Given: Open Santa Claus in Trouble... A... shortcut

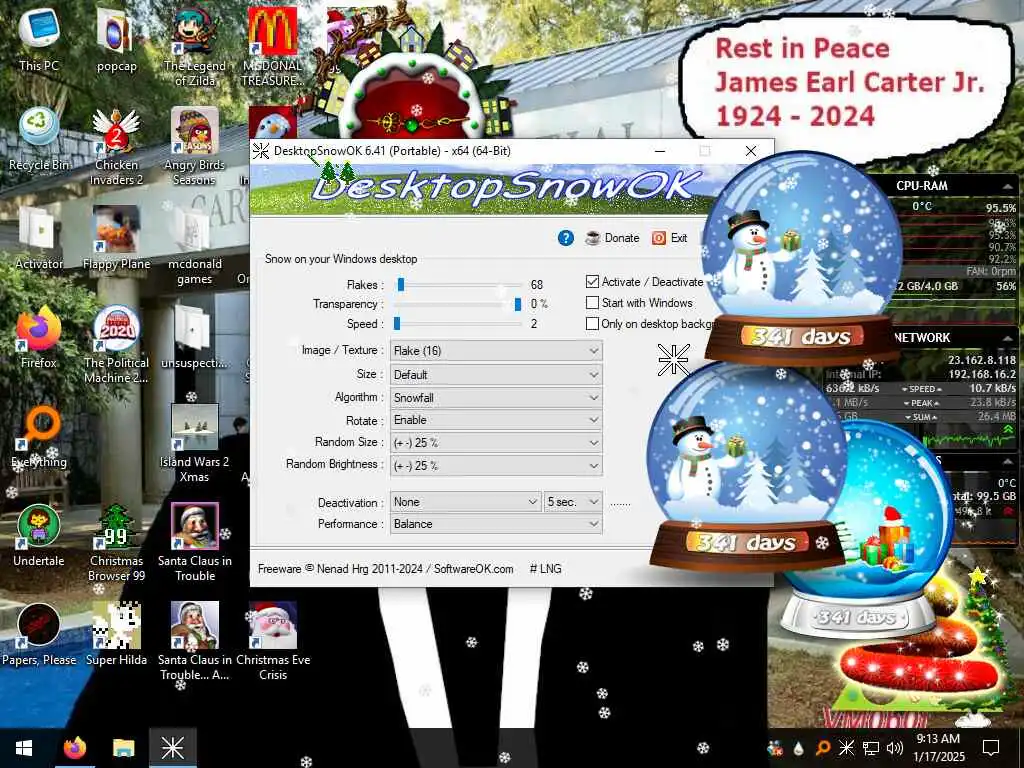Looking at the screenshot, I should pyautogui.click(x=195, y=643).
